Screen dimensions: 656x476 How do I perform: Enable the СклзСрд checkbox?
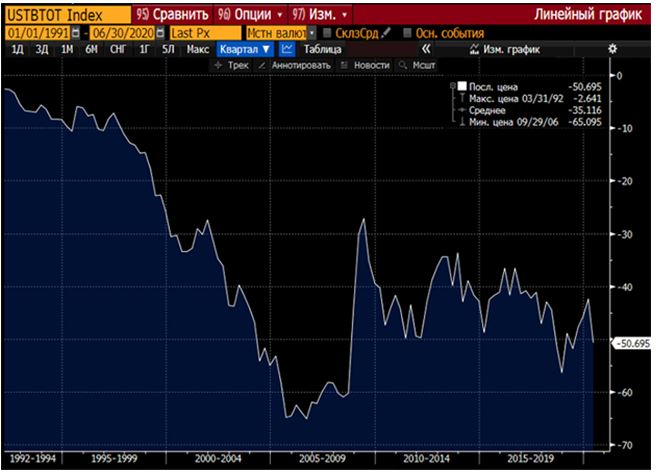328,33
